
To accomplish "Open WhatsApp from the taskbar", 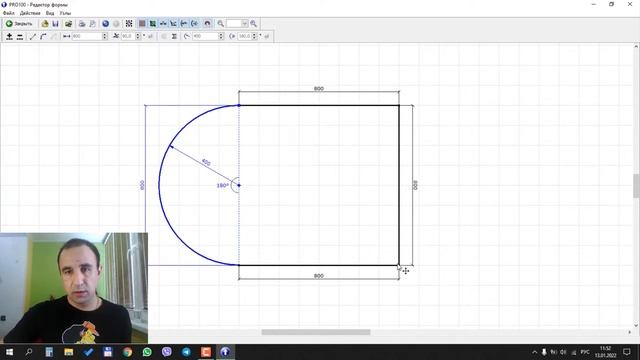I will pyautogui.click(x=147, y=352).
